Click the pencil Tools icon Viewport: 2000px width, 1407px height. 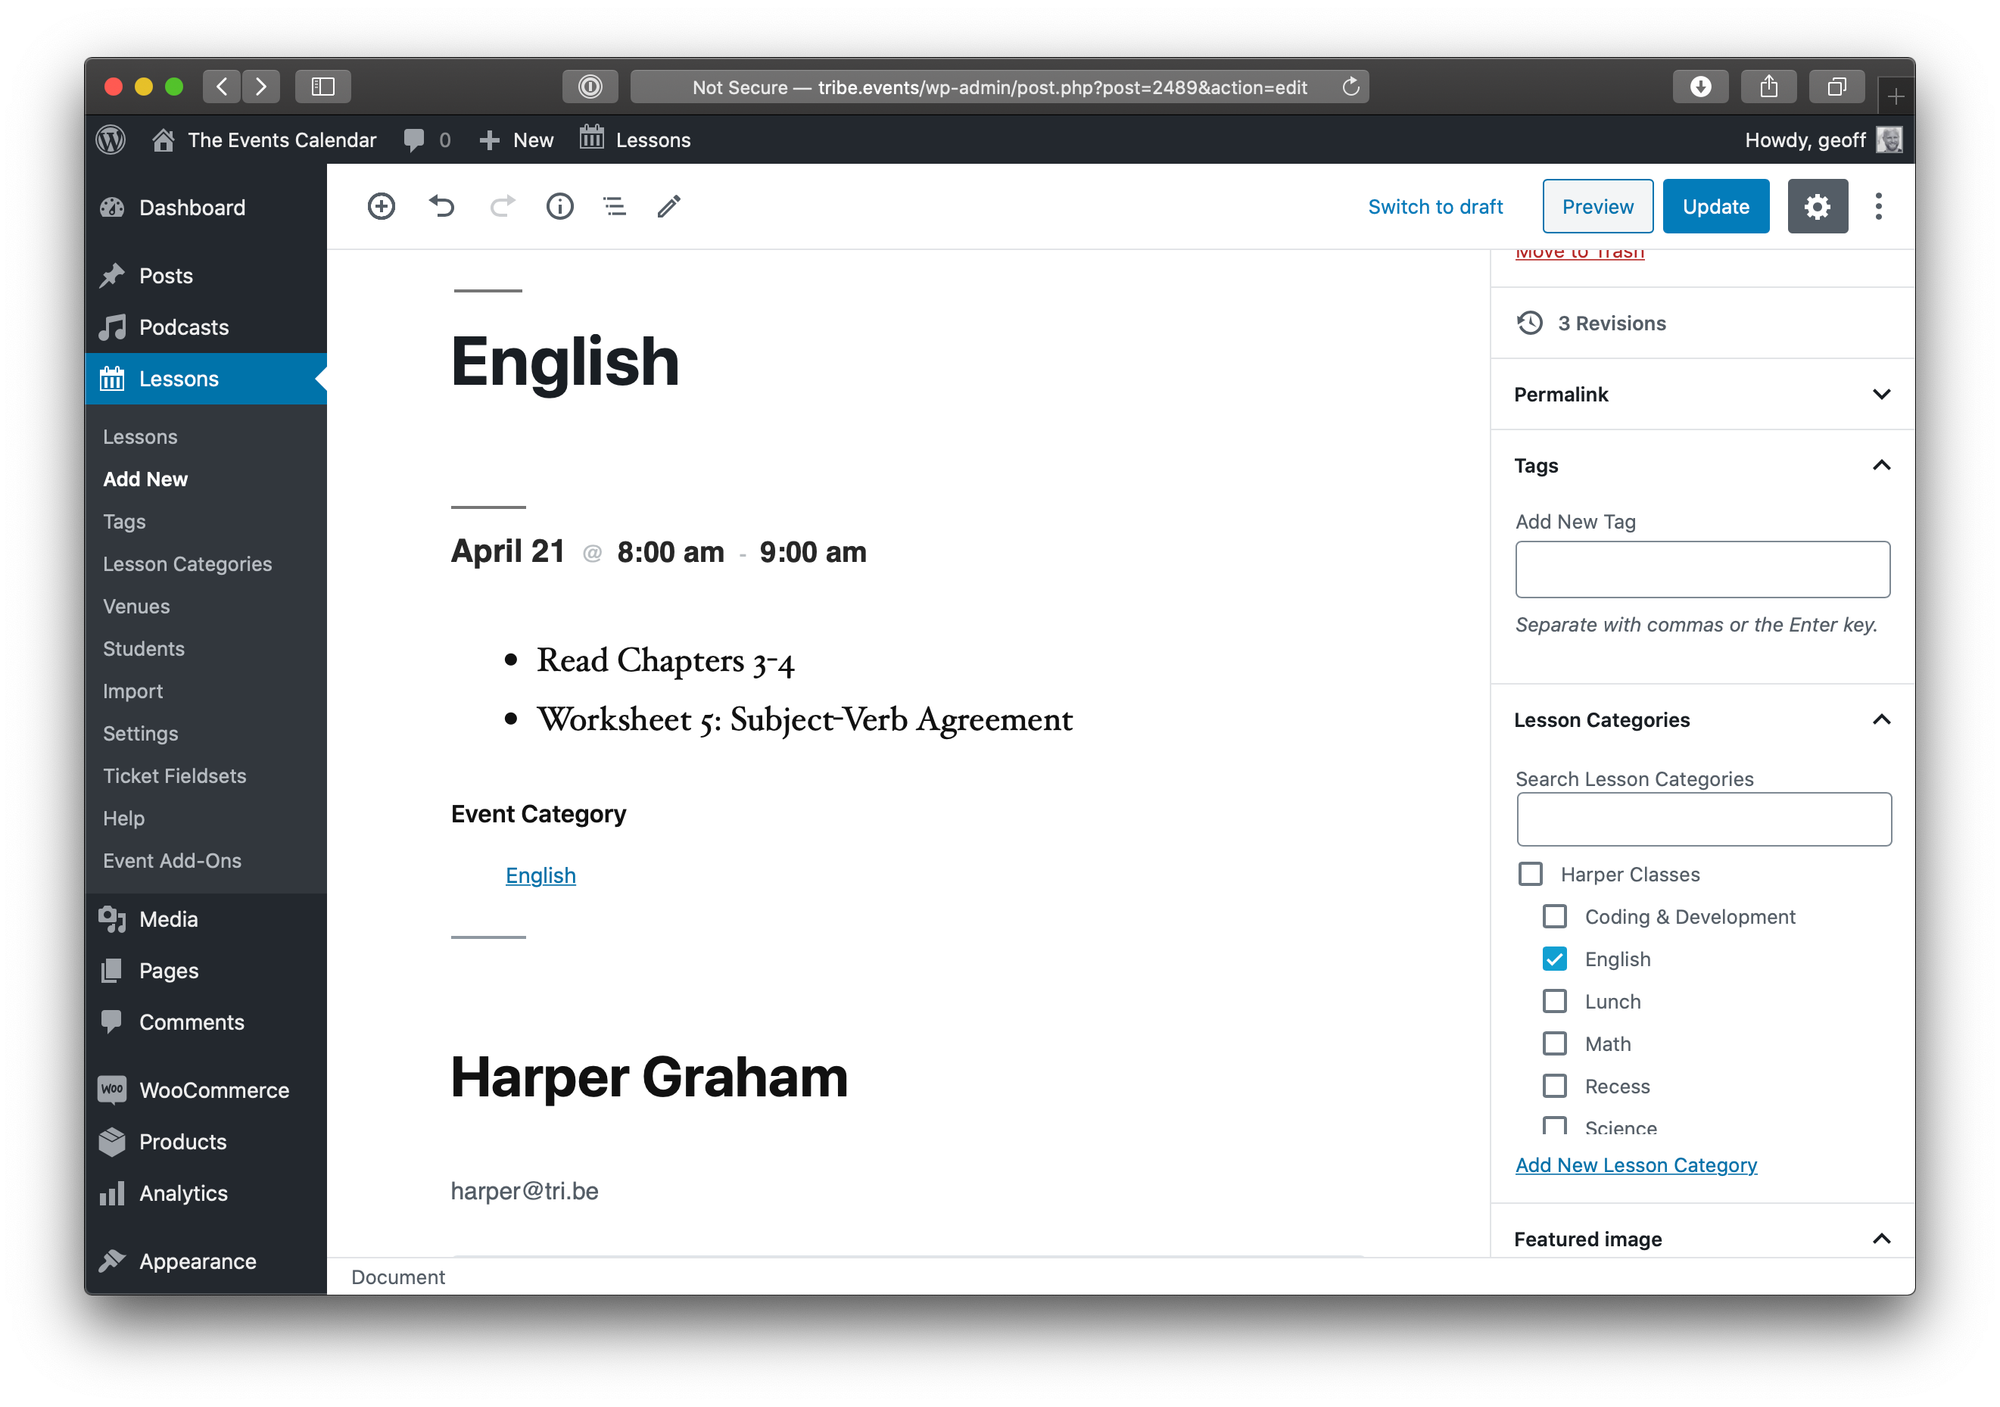pyautogui.click(x=669, y=206)
